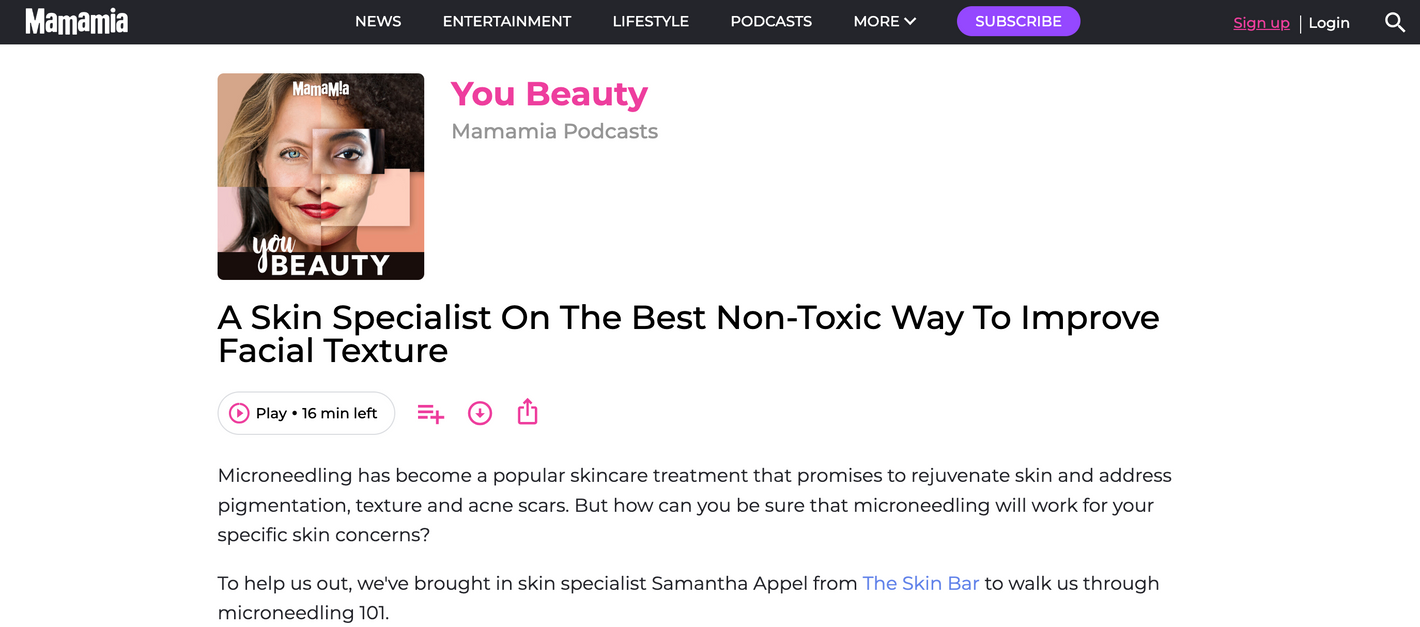Click the purple Subscribe button
This screenshot has width=1420, height=627.
(1018, 21)
